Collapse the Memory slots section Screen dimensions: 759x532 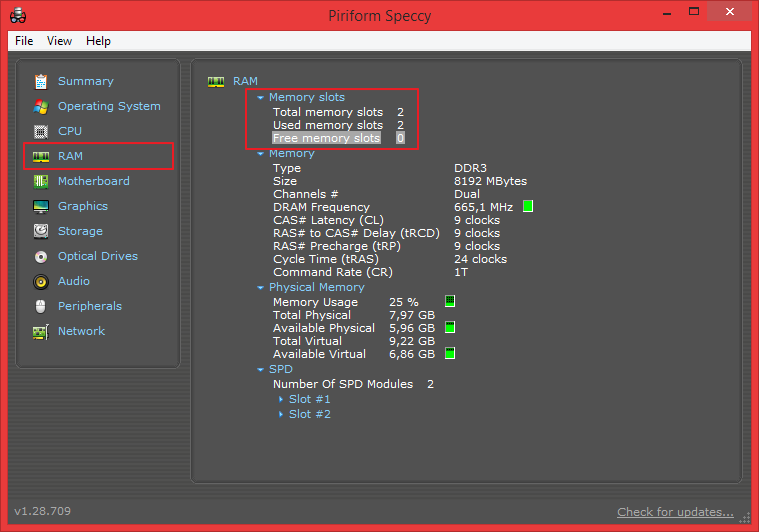point(260,98)
